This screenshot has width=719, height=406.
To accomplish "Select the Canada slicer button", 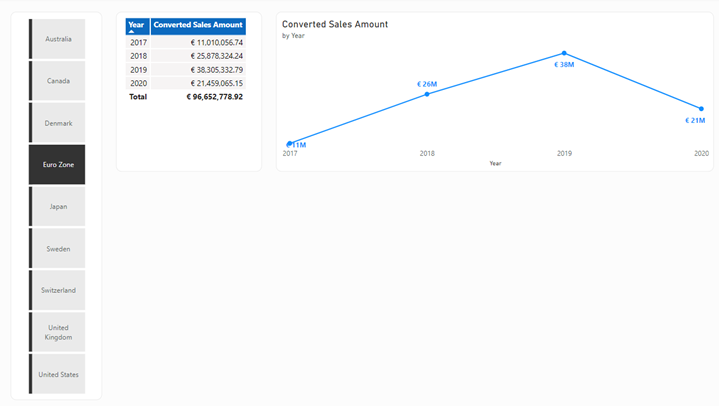I will point(57,81).
